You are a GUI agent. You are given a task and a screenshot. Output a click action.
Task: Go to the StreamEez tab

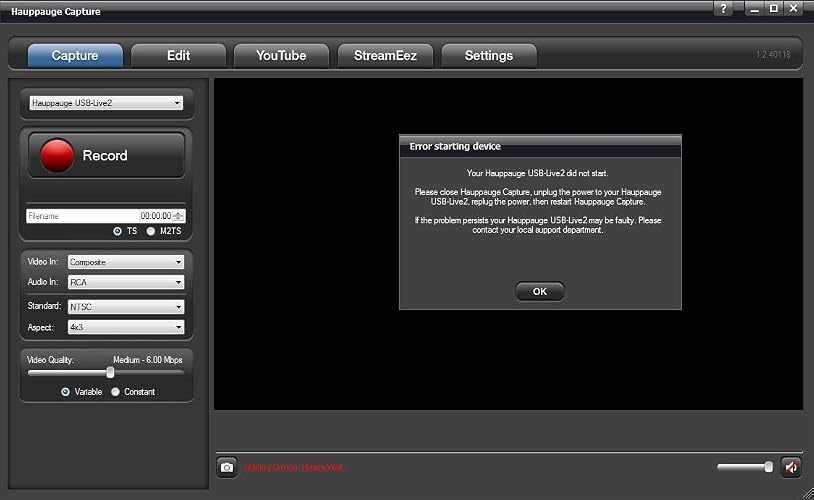coord(385,56)
